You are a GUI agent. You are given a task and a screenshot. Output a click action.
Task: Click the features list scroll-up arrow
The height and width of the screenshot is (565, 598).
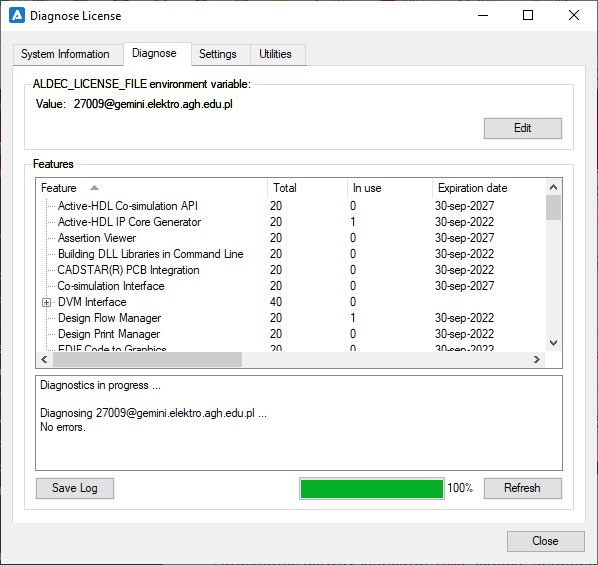click(x=553, y=187)
